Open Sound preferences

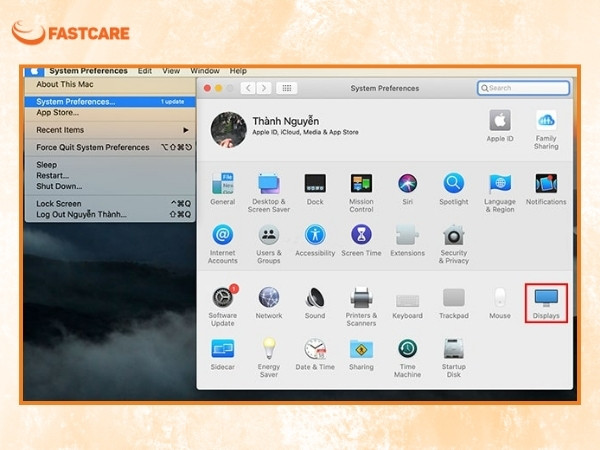tap(315, 303)
